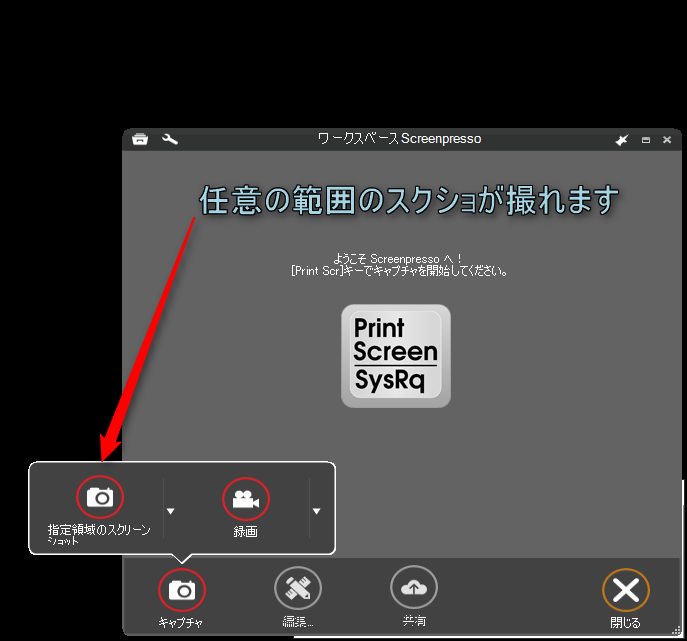Click the [Print Scr]キーでキャプチャを開始 text

[x=399, y=271]
